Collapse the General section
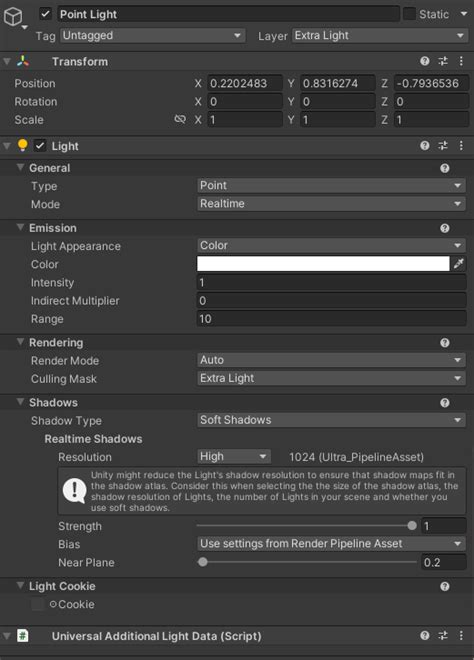474x660 pixels. (x=20, y=168)
